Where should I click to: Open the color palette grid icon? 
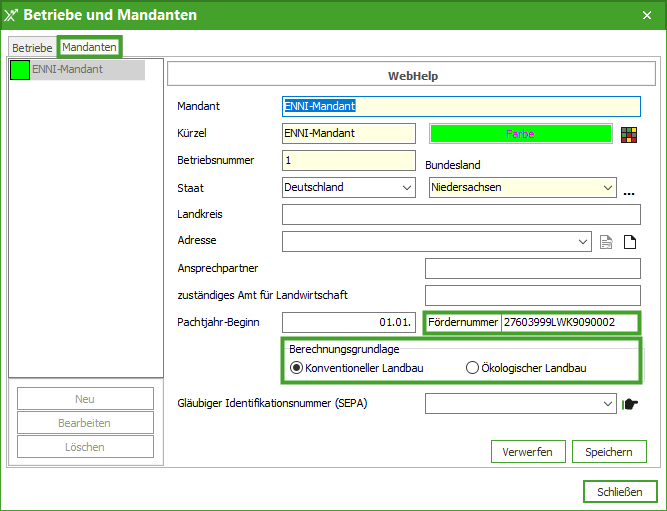[629, 134]
